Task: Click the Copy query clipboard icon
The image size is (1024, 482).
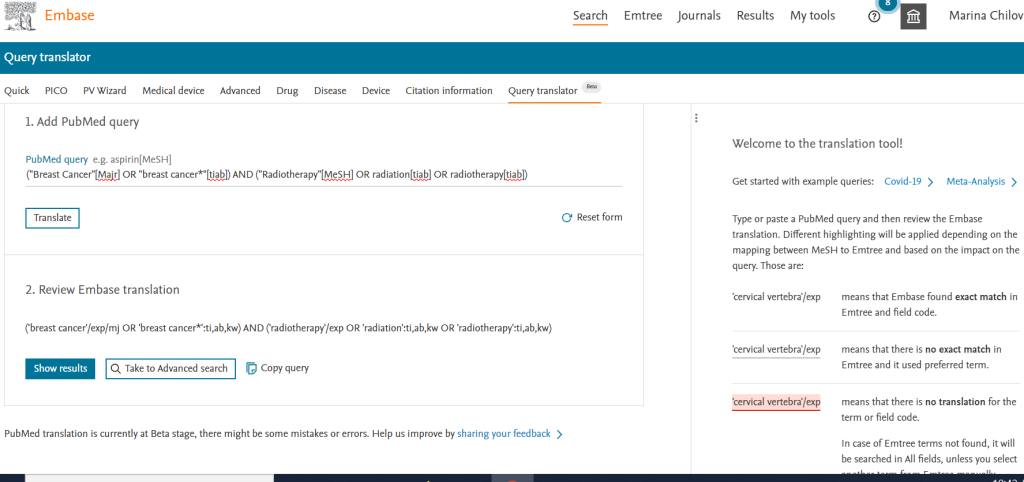Action: (251, 368)
